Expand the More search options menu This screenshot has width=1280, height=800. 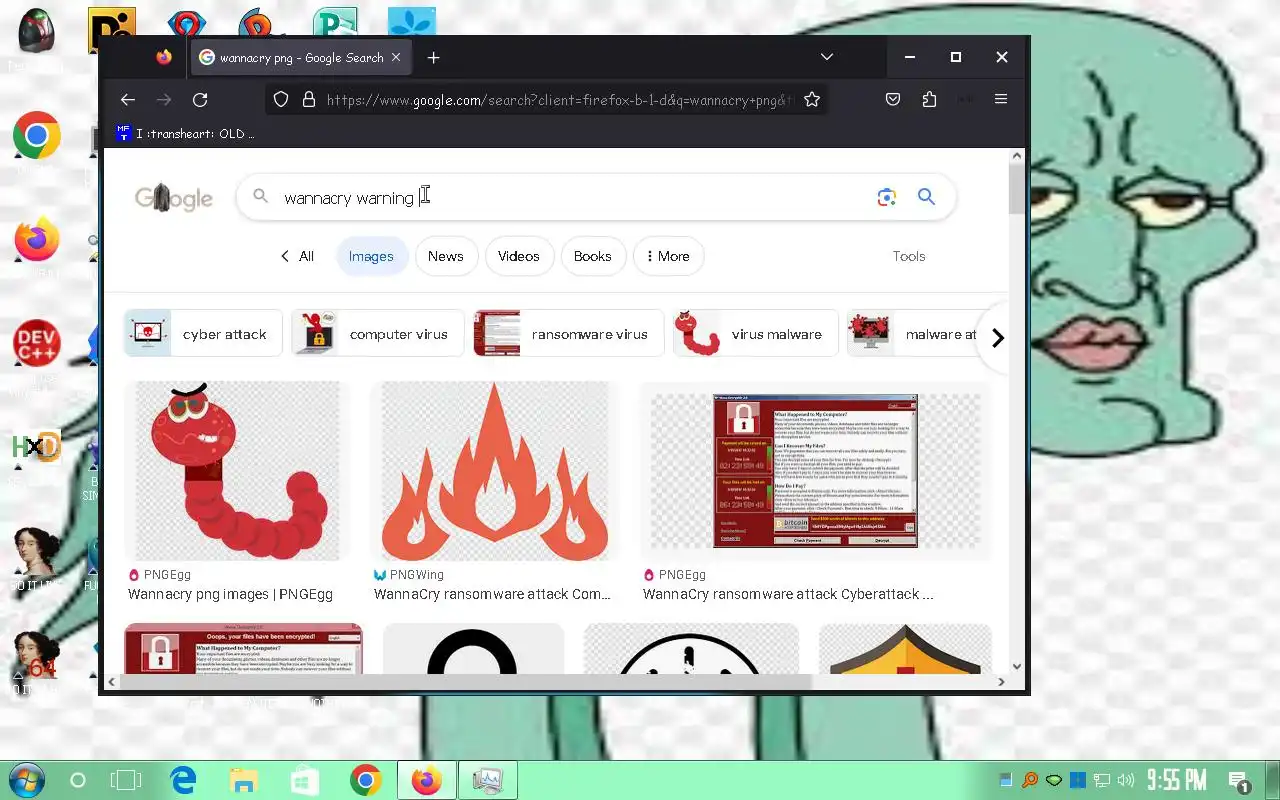click(668, 256)
